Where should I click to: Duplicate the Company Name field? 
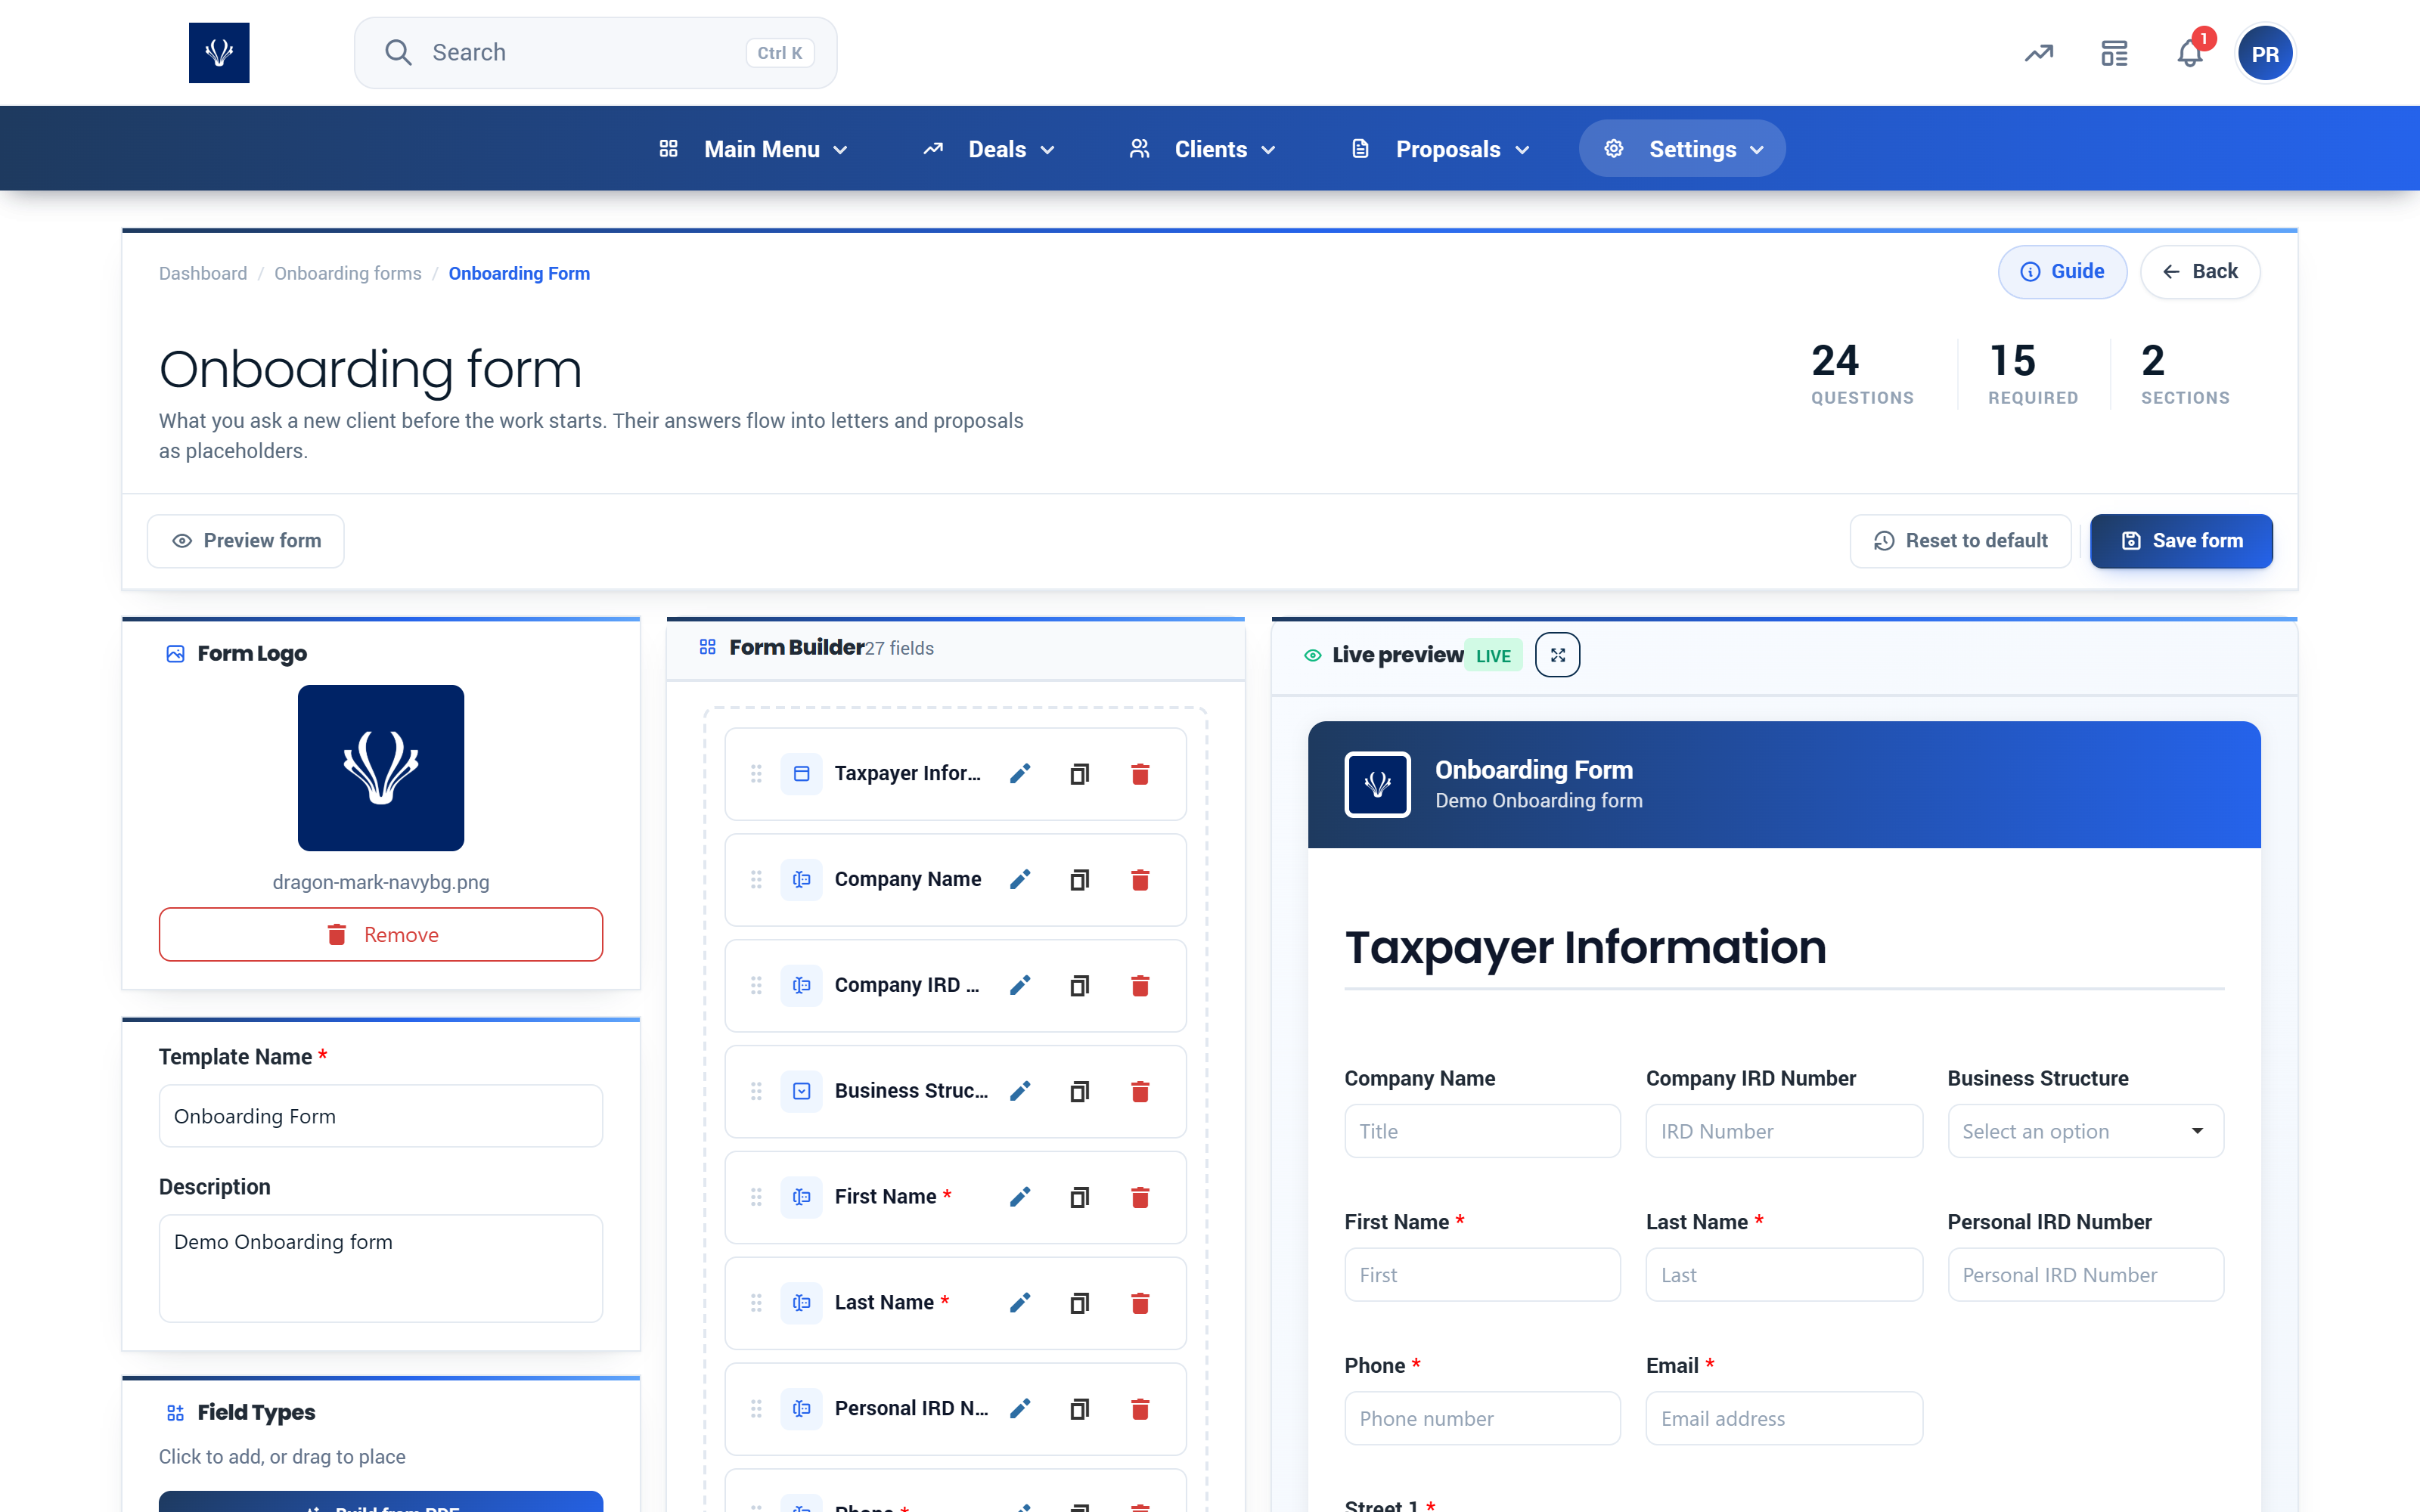coord(1079,880)
